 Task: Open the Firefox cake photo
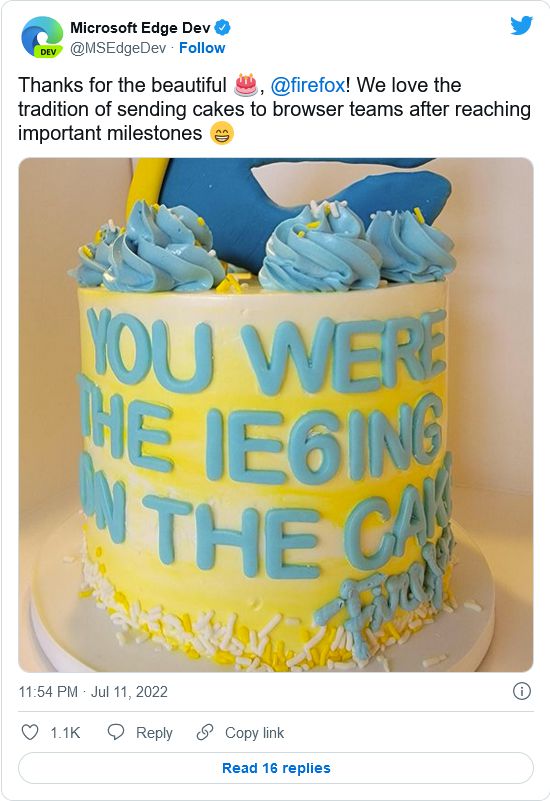276,415
